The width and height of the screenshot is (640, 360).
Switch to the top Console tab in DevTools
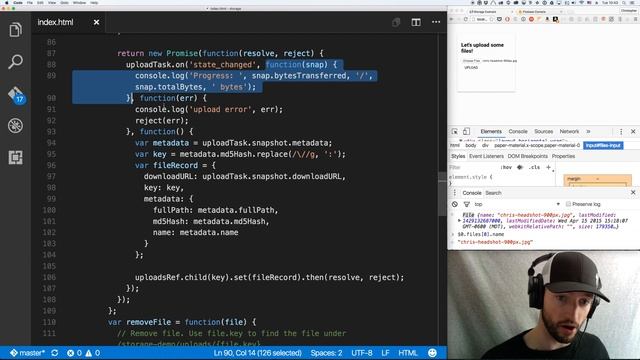point(518,131)
